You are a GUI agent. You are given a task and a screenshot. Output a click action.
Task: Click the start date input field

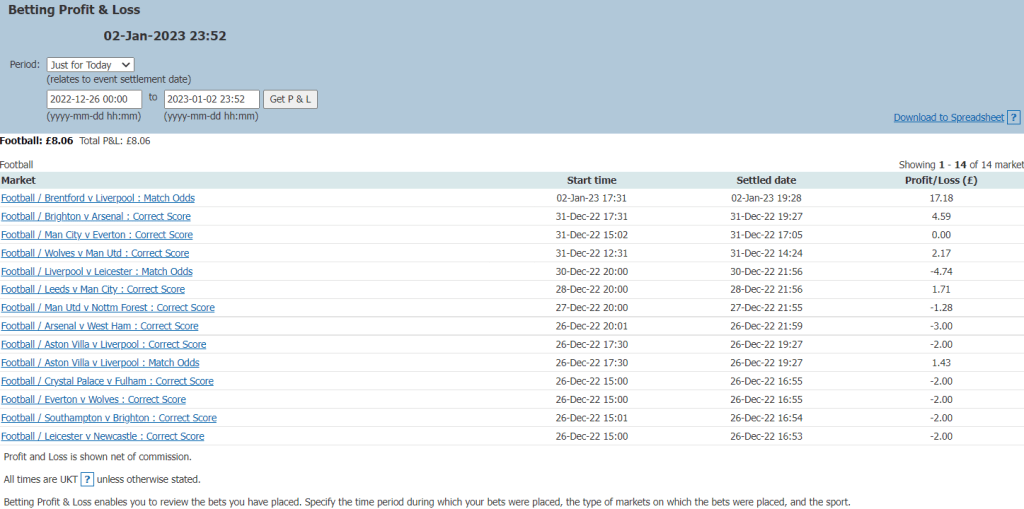[x=94, y=99]
